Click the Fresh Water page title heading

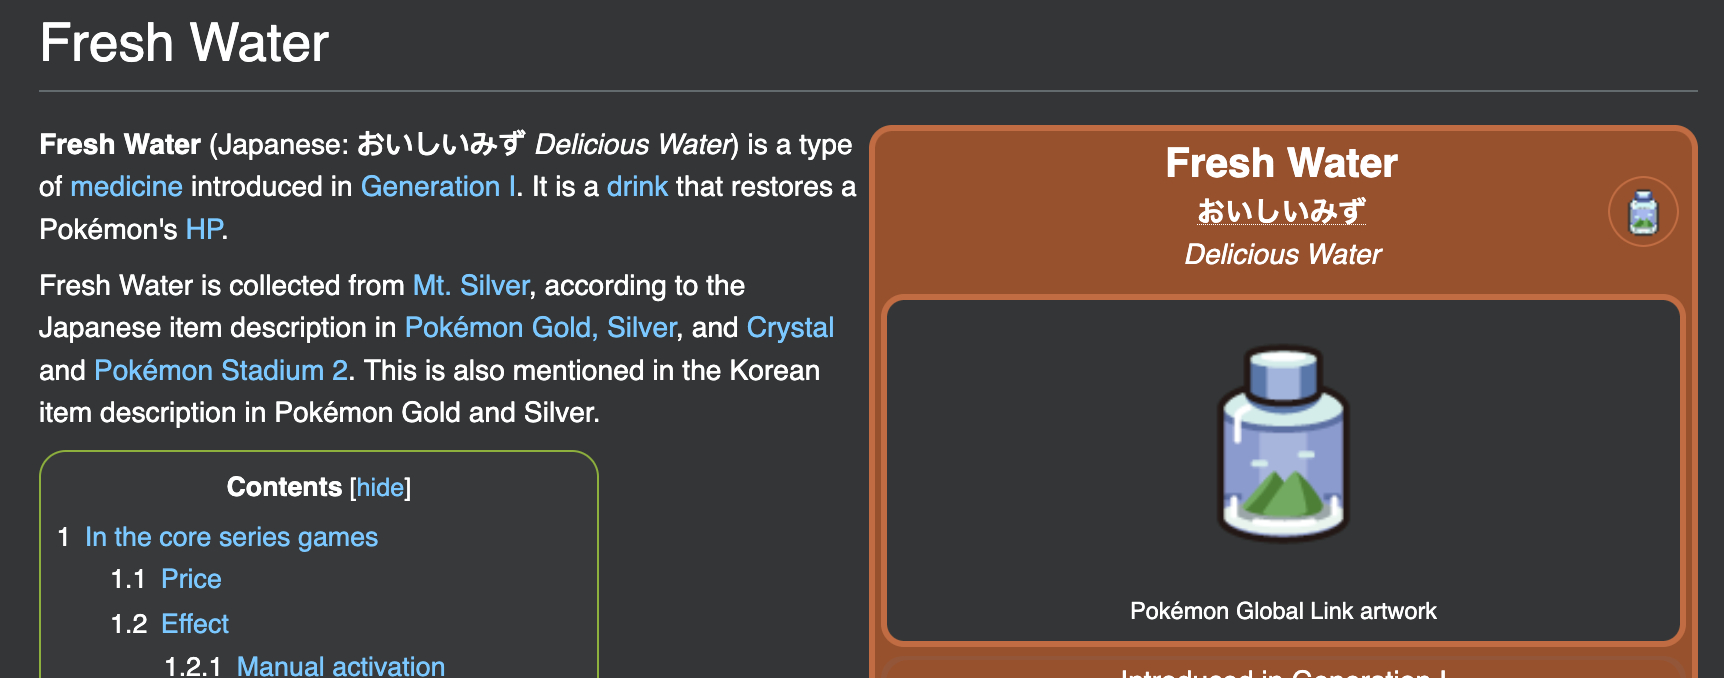click(x=184, y=43)
